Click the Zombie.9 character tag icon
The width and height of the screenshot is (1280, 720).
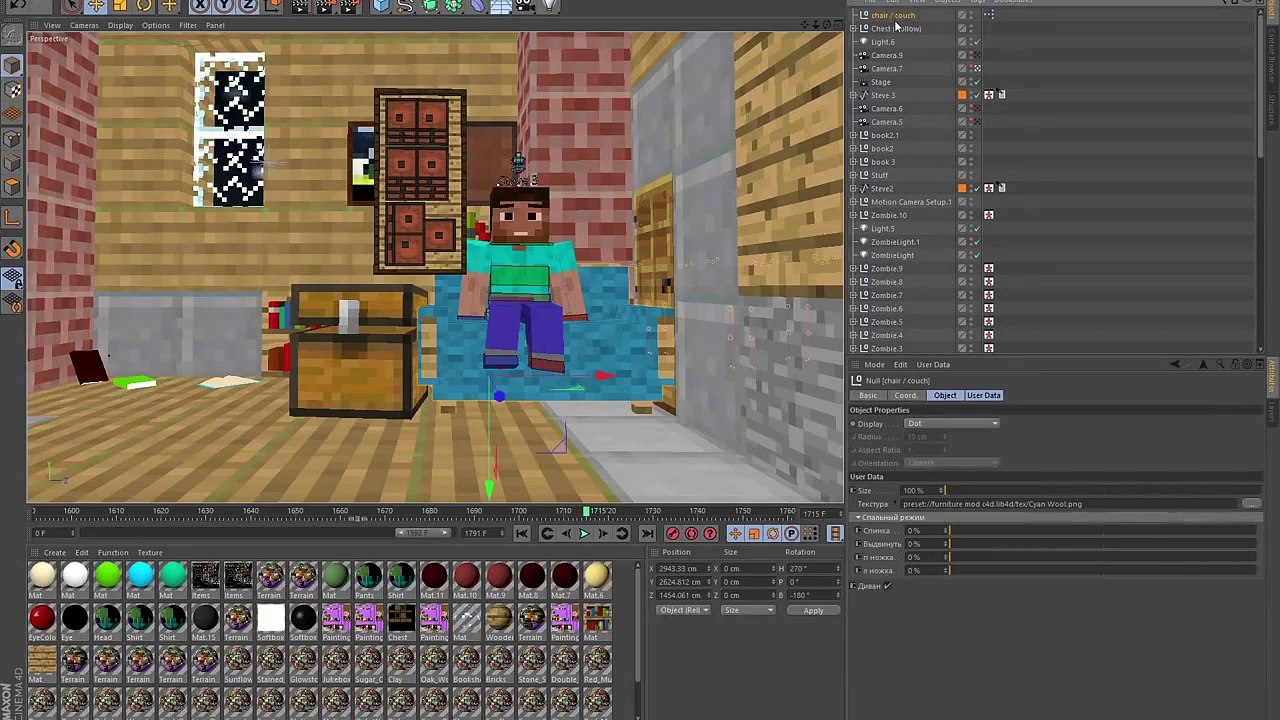pos(989,269)
